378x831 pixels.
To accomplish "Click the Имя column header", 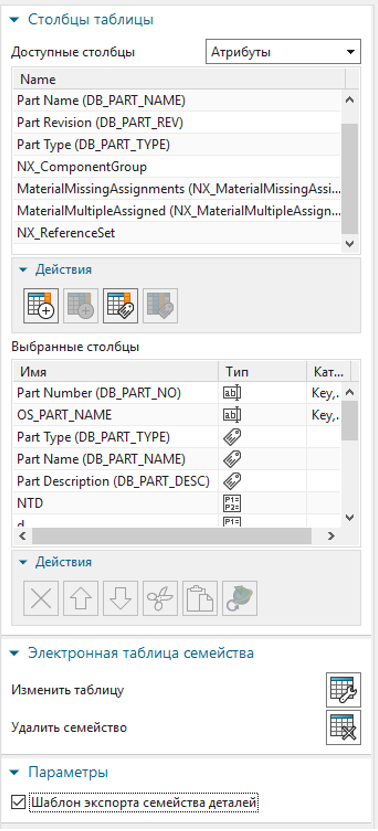I will click(115, 372).
